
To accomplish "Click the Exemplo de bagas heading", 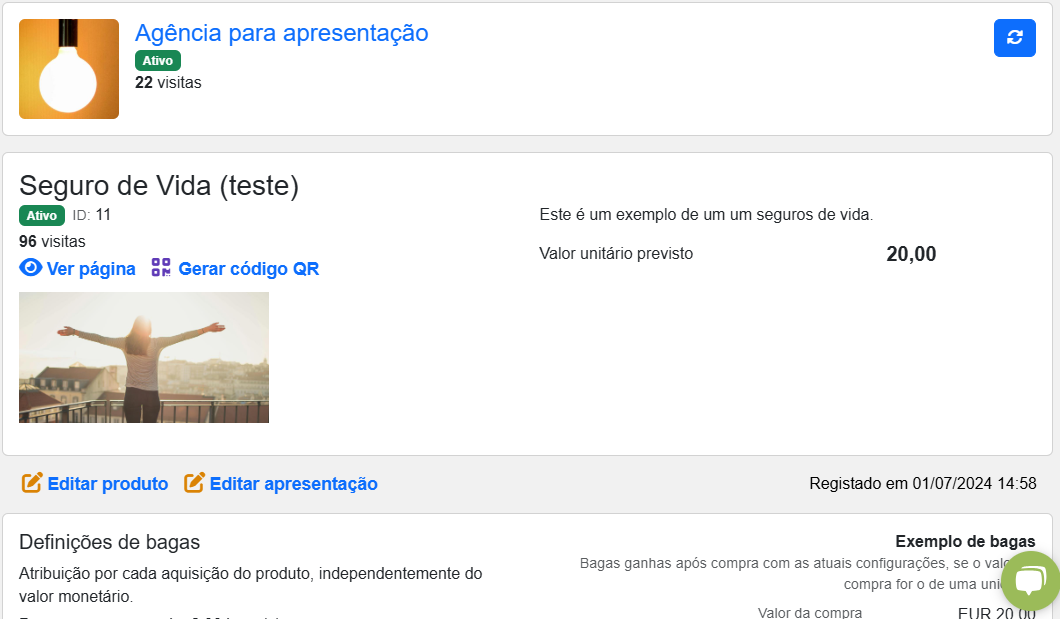I will [x=965, y=541].
